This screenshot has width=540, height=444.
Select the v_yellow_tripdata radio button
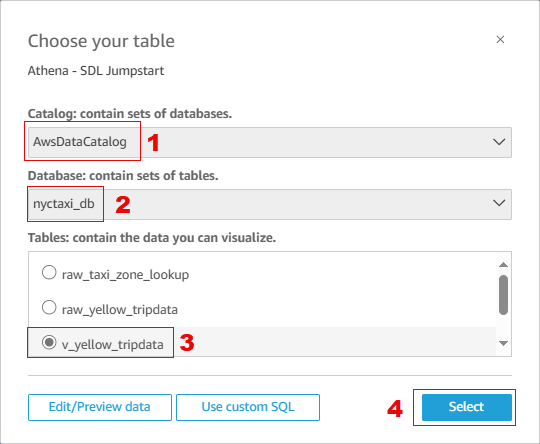pos(49,342)
